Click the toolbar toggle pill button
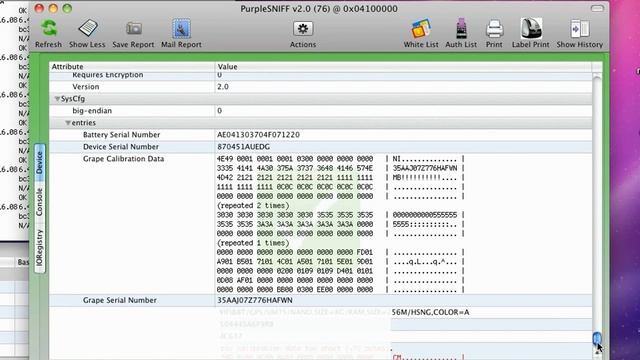Image resolution: width=640 pixels, height=360 pixels. [x=597, y=9]
